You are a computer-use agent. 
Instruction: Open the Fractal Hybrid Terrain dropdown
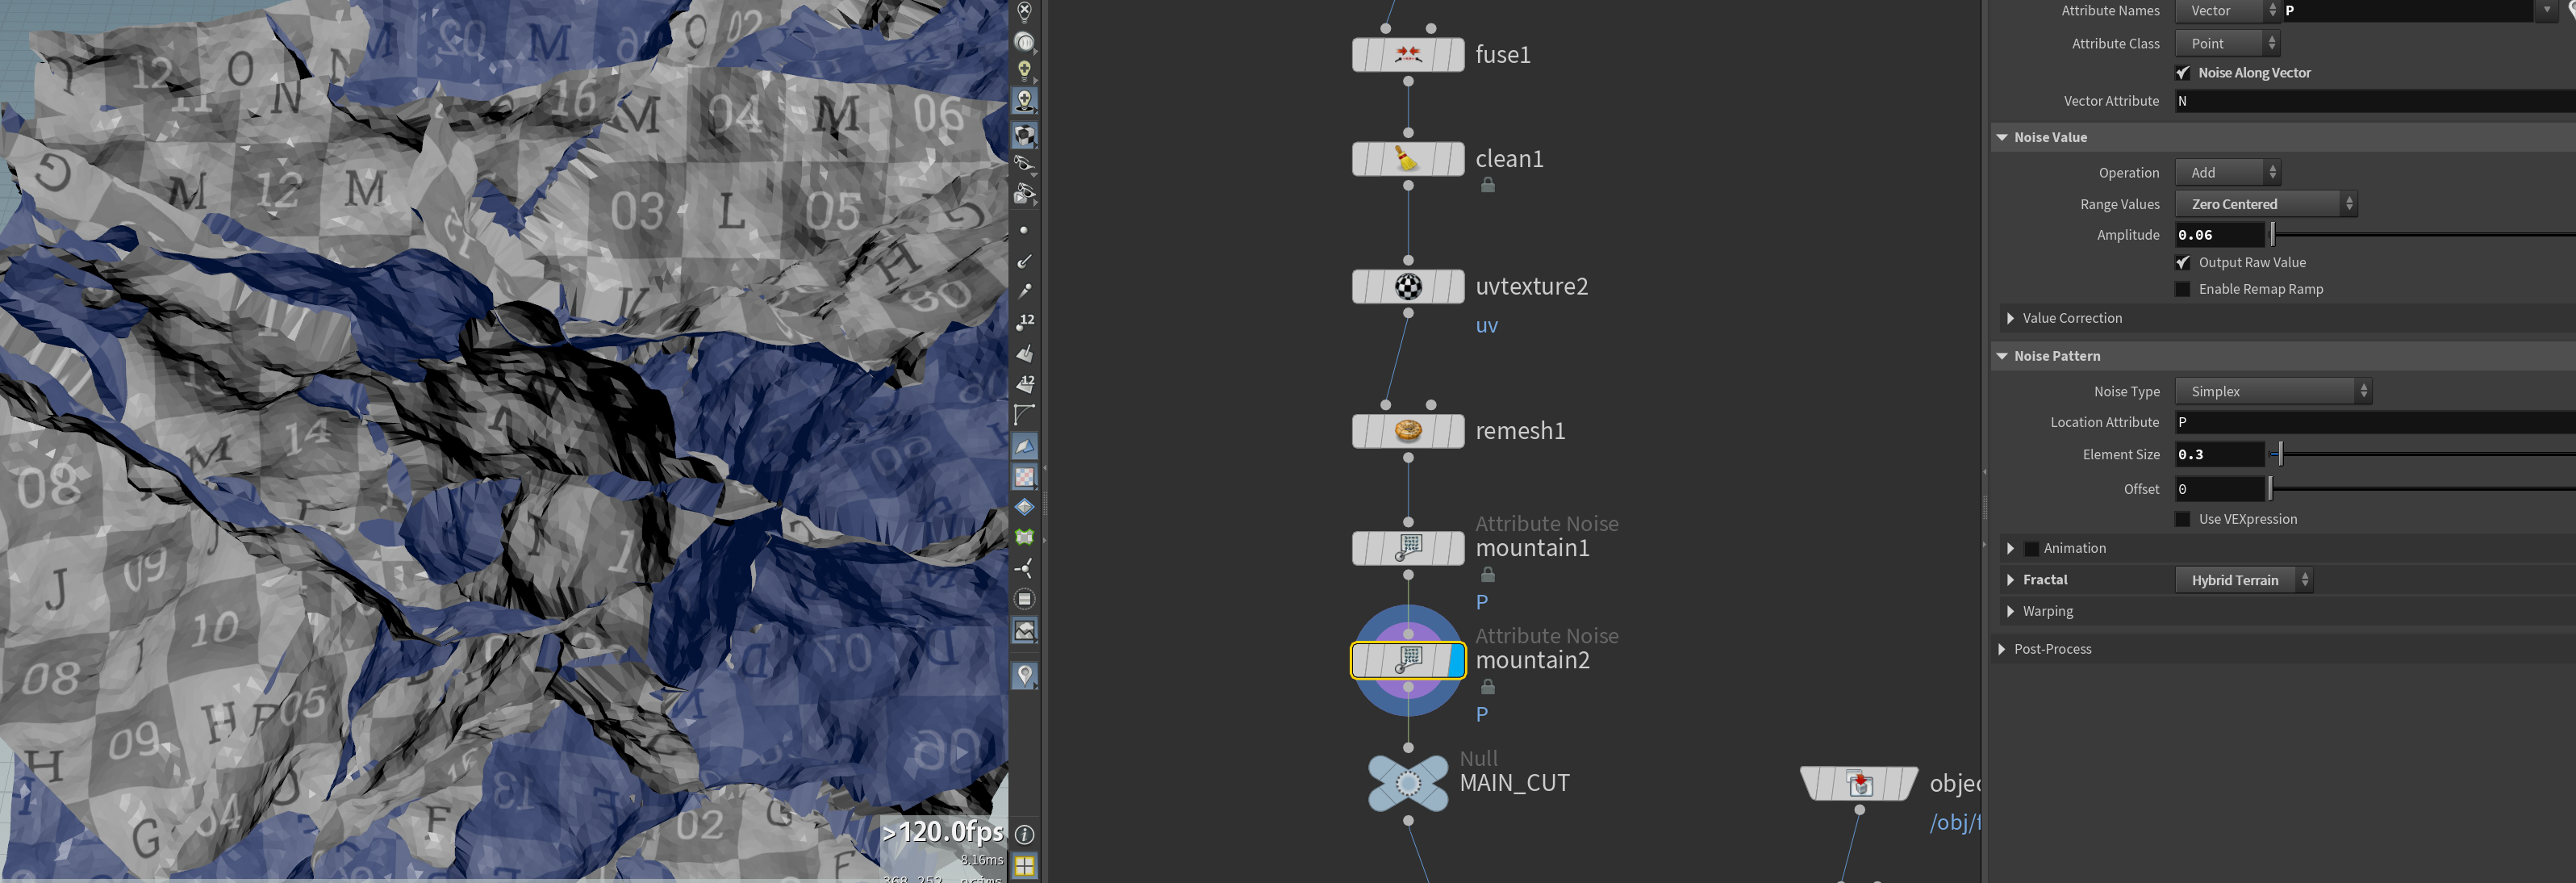[2244, 581]
